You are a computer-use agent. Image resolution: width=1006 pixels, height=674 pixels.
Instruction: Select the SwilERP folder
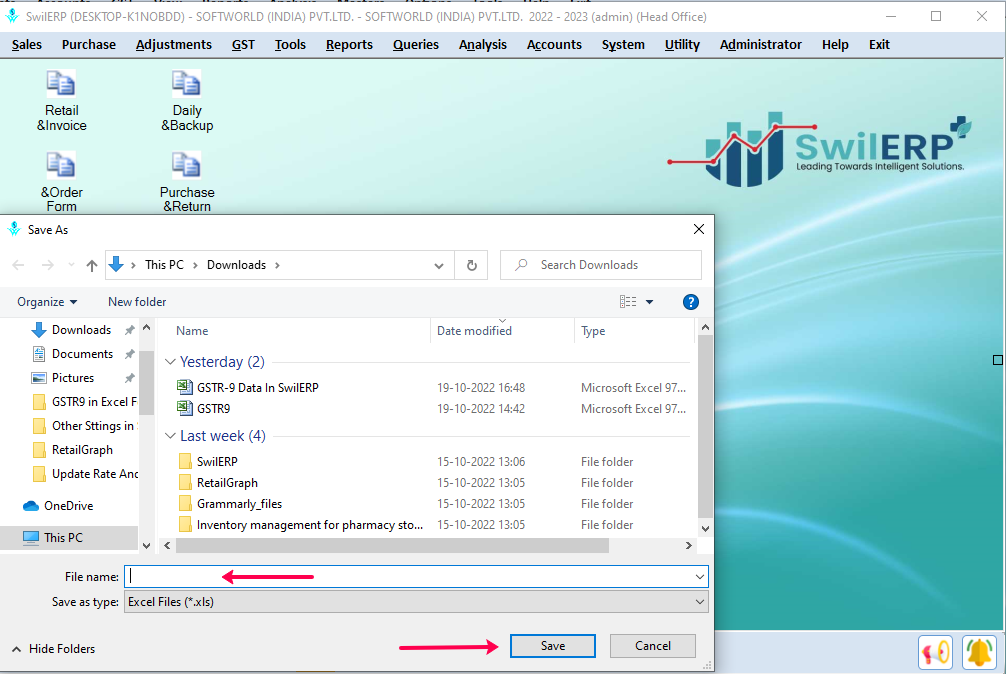[217, 462]
